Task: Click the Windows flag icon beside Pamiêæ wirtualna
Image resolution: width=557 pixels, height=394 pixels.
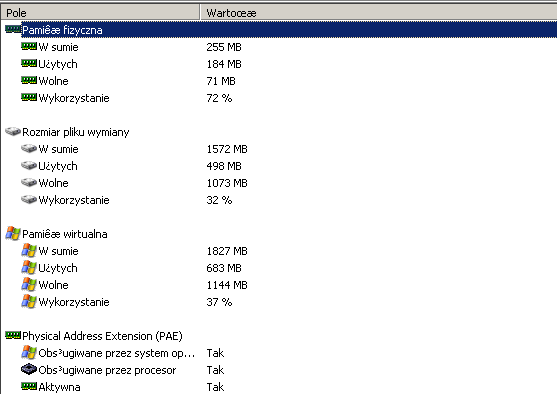Action: (x=13, y=233)
